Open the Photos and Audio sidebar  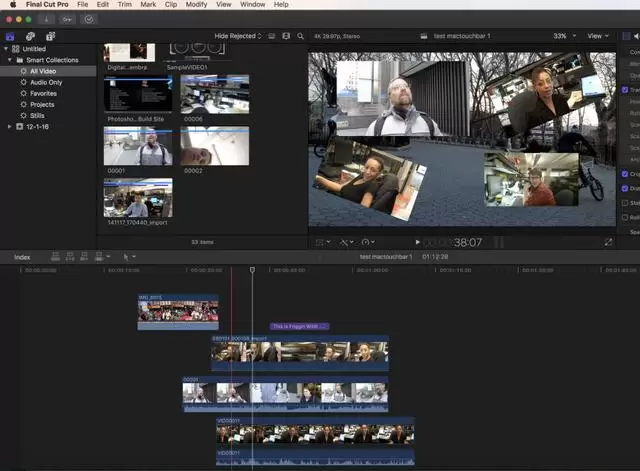(30, 36)
